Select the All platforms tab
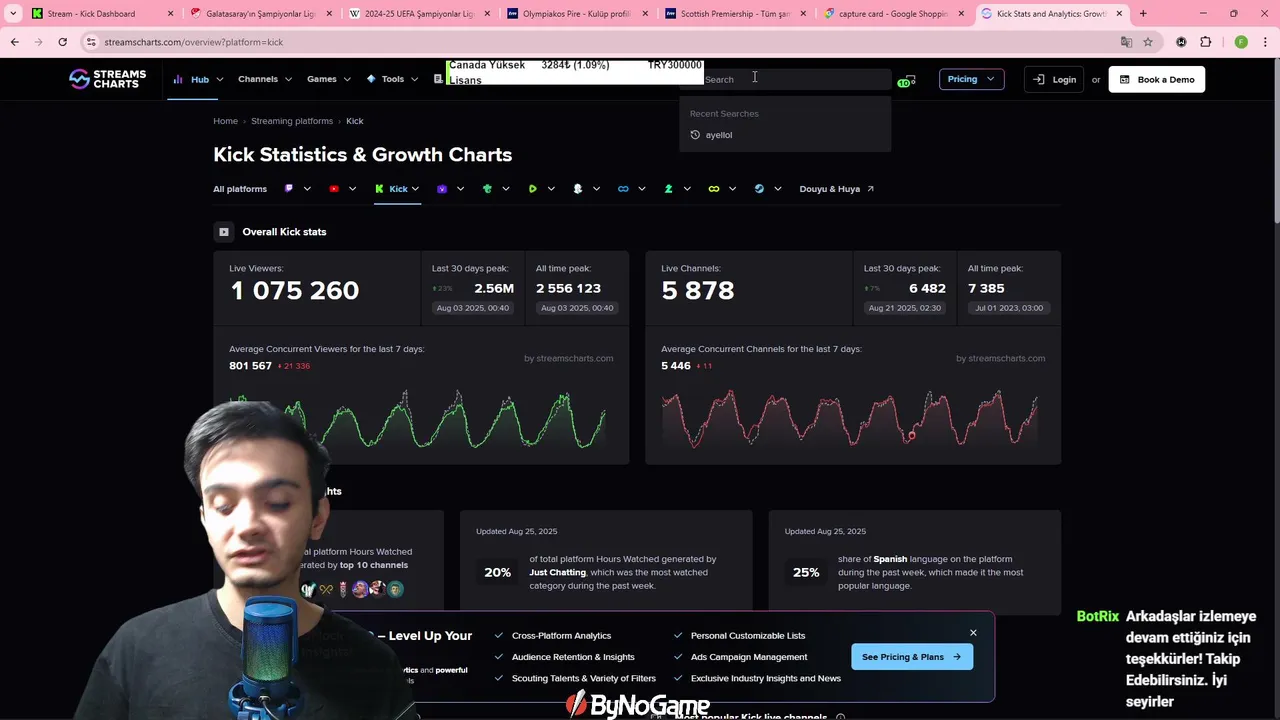This screenshot has width=1280, height=720. 240,189
